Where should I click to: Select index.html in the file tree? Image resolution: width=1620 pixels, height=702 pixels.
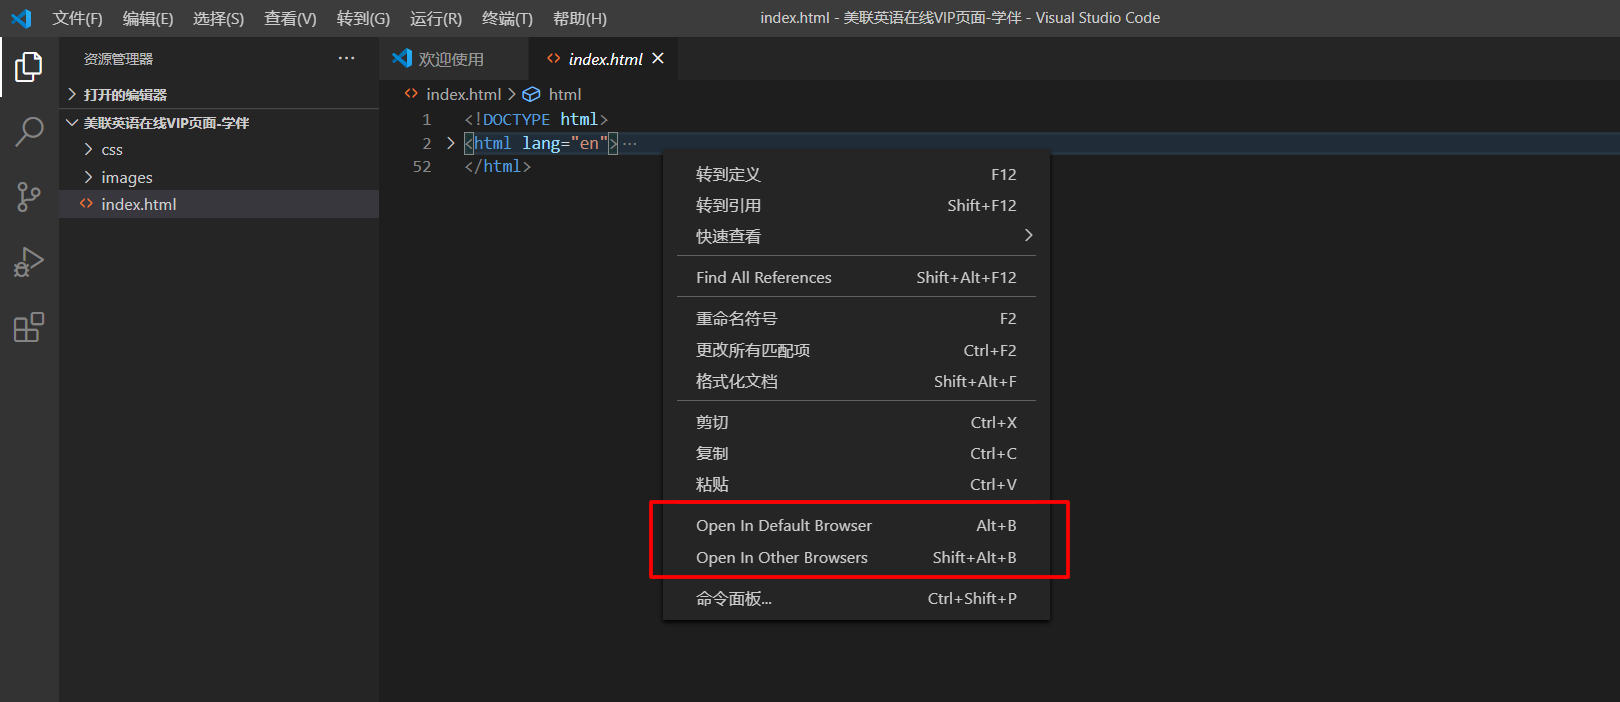[219, 204]
